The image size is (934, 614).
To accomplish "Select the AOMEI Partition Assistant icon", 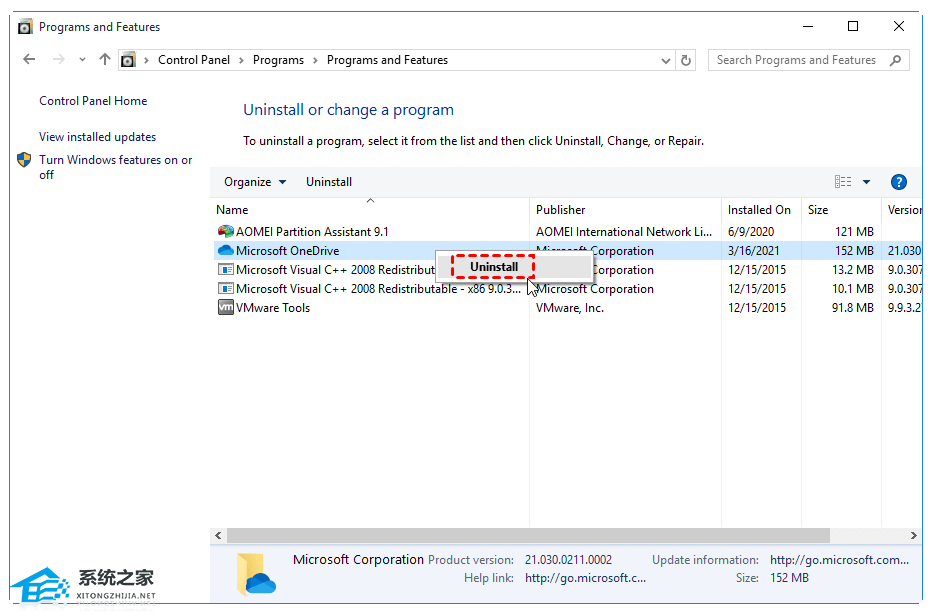I will pyautogui.click(x=226, y=232).
